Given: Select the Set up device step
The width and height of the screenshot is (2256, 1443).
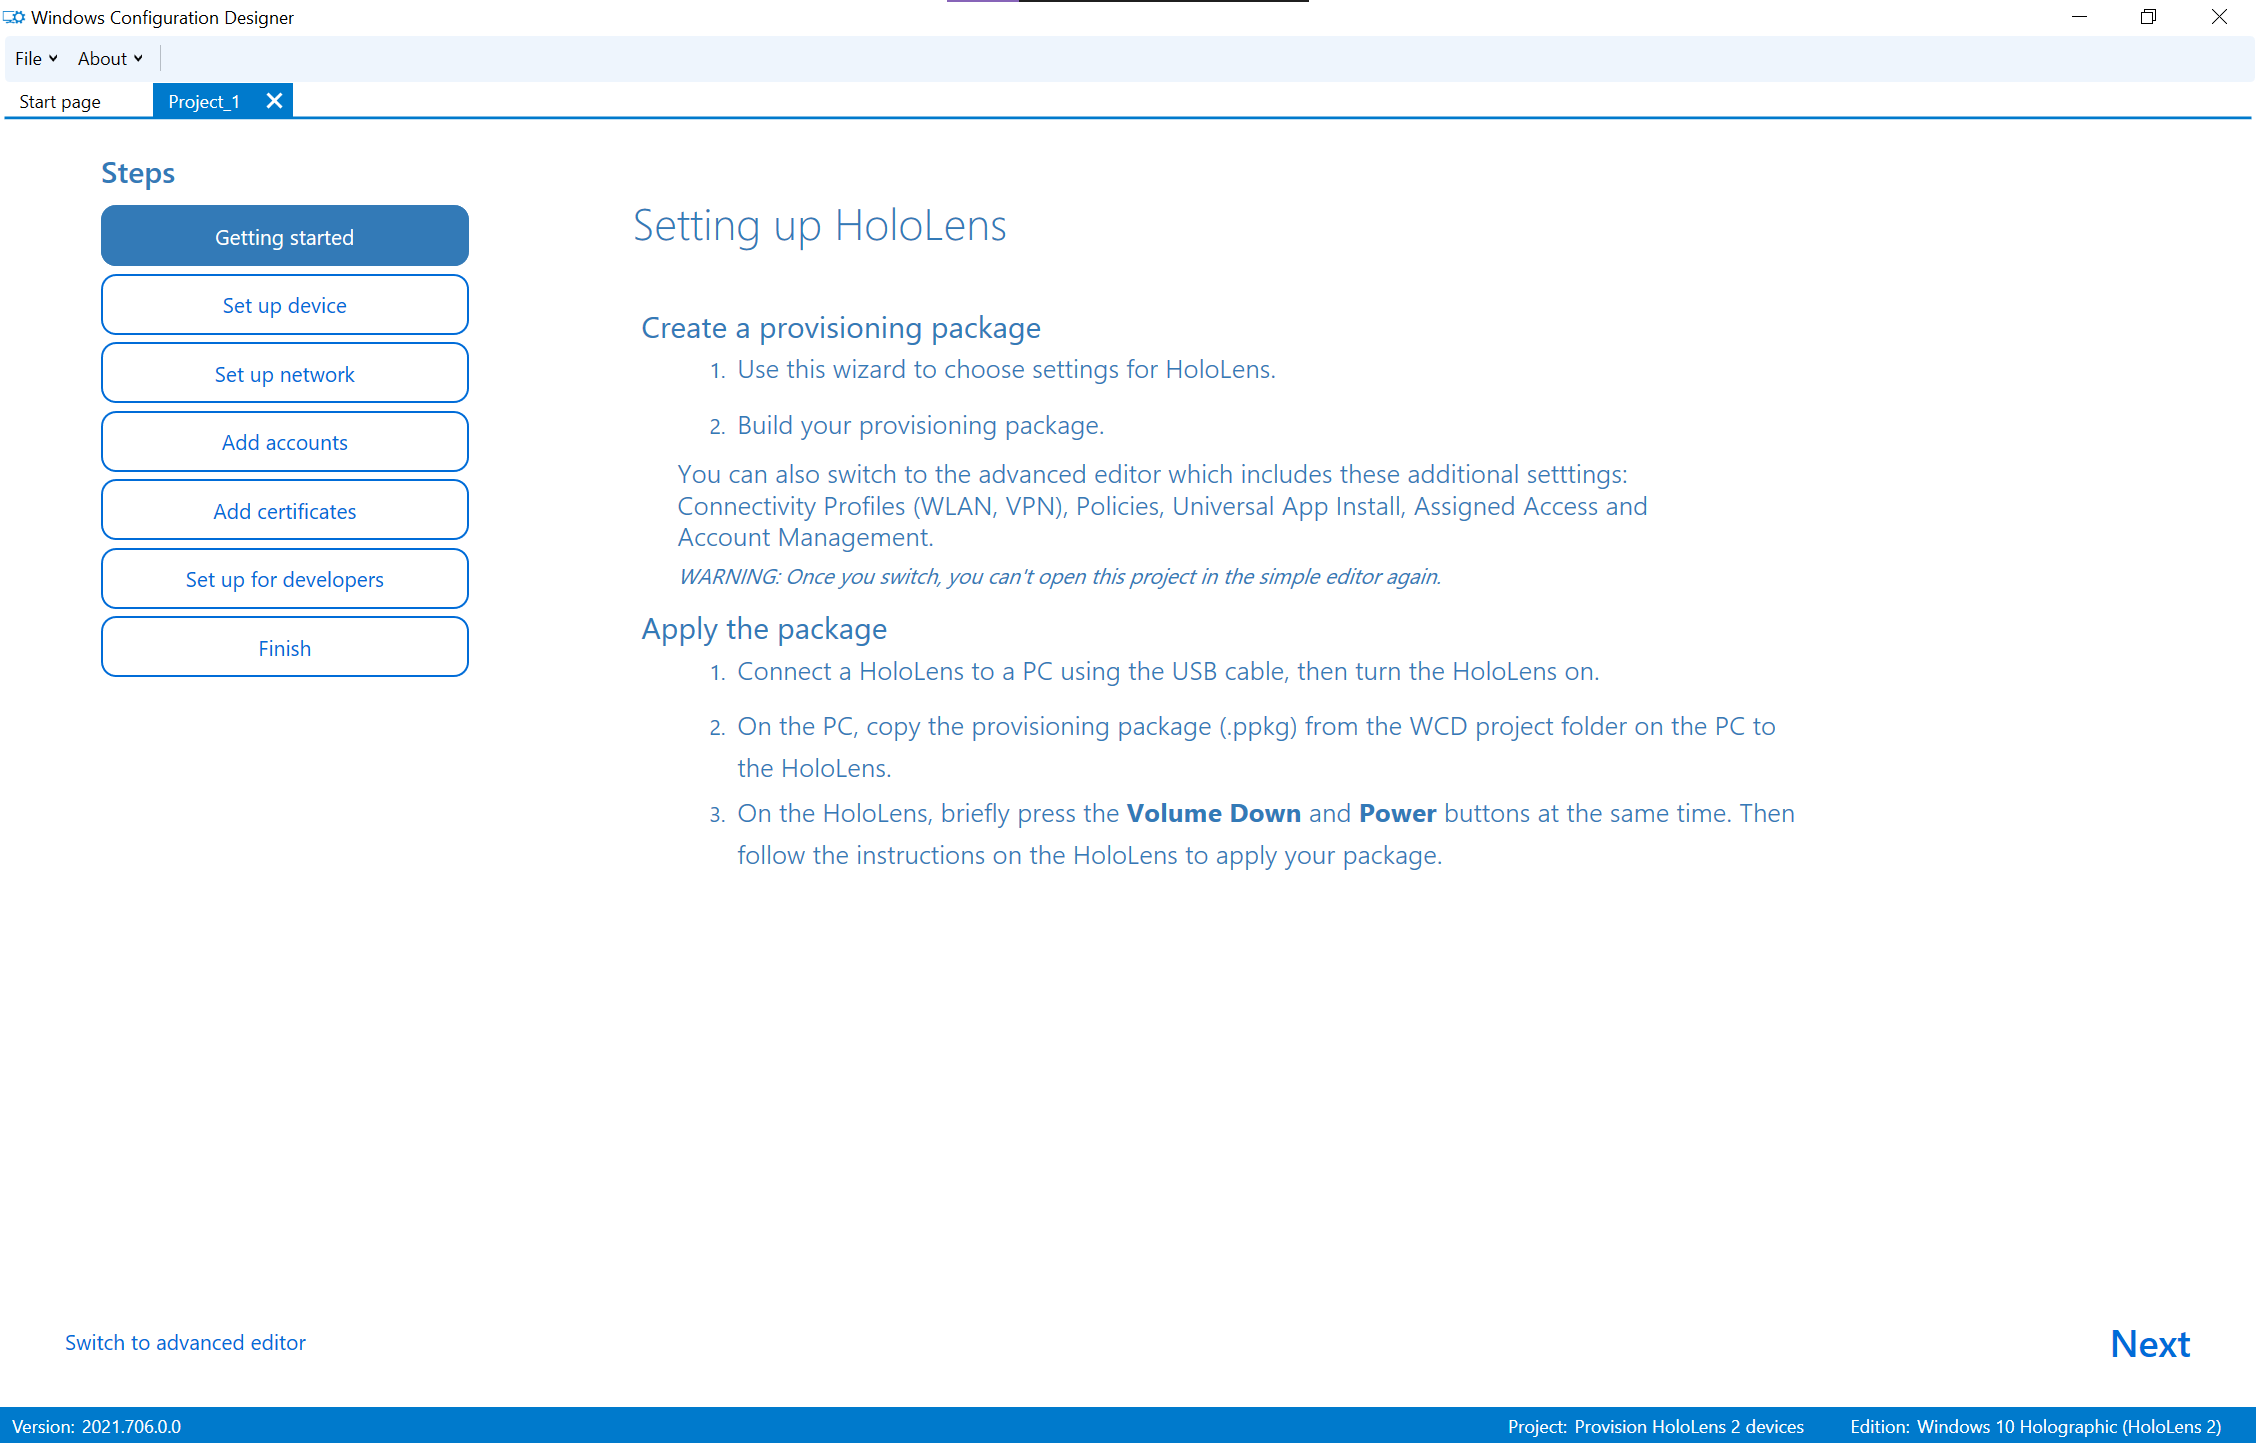Looking at the screenshot, I should [x=284, y=304].
